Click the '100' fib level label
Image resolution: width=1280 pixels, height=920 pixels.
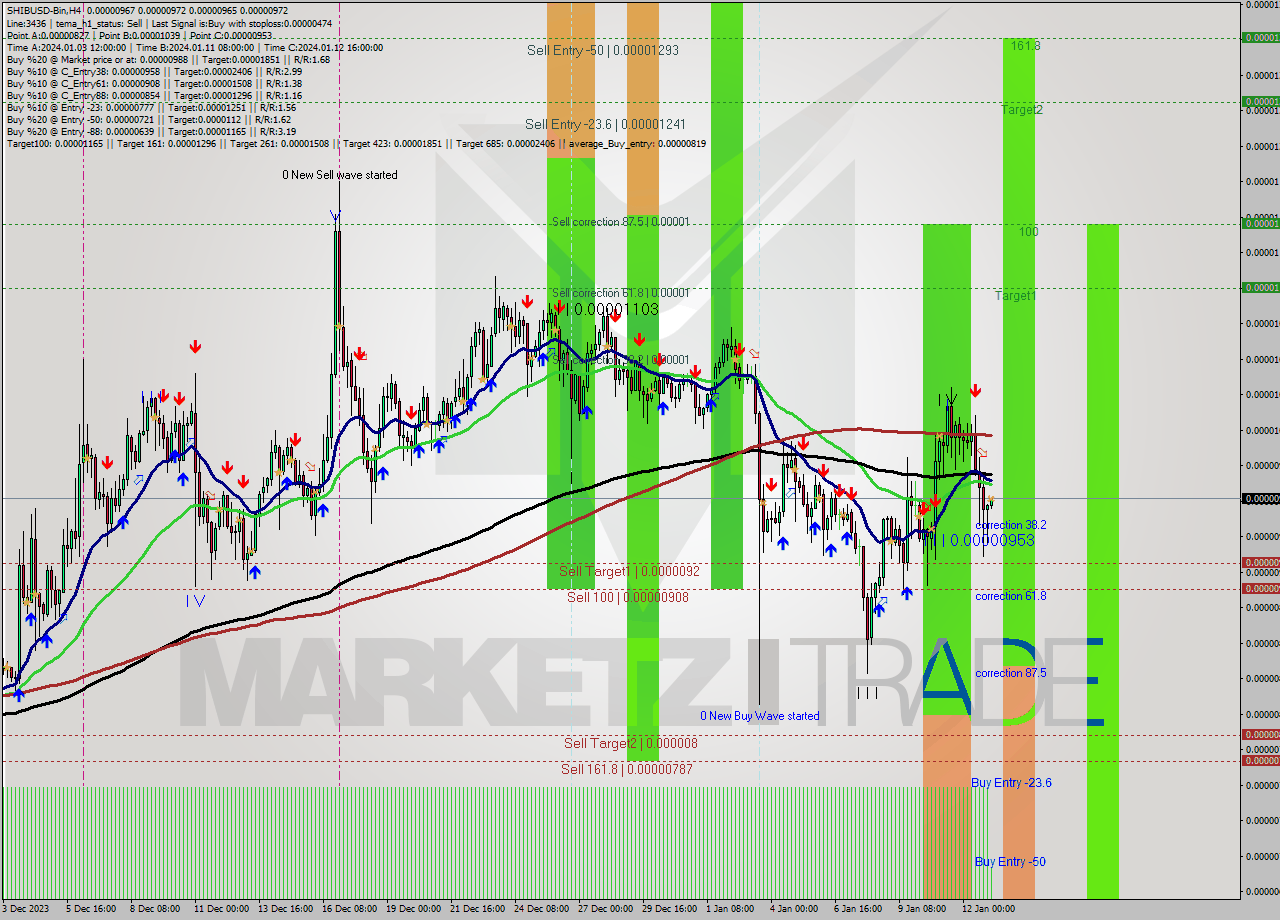click(1029, 232)
